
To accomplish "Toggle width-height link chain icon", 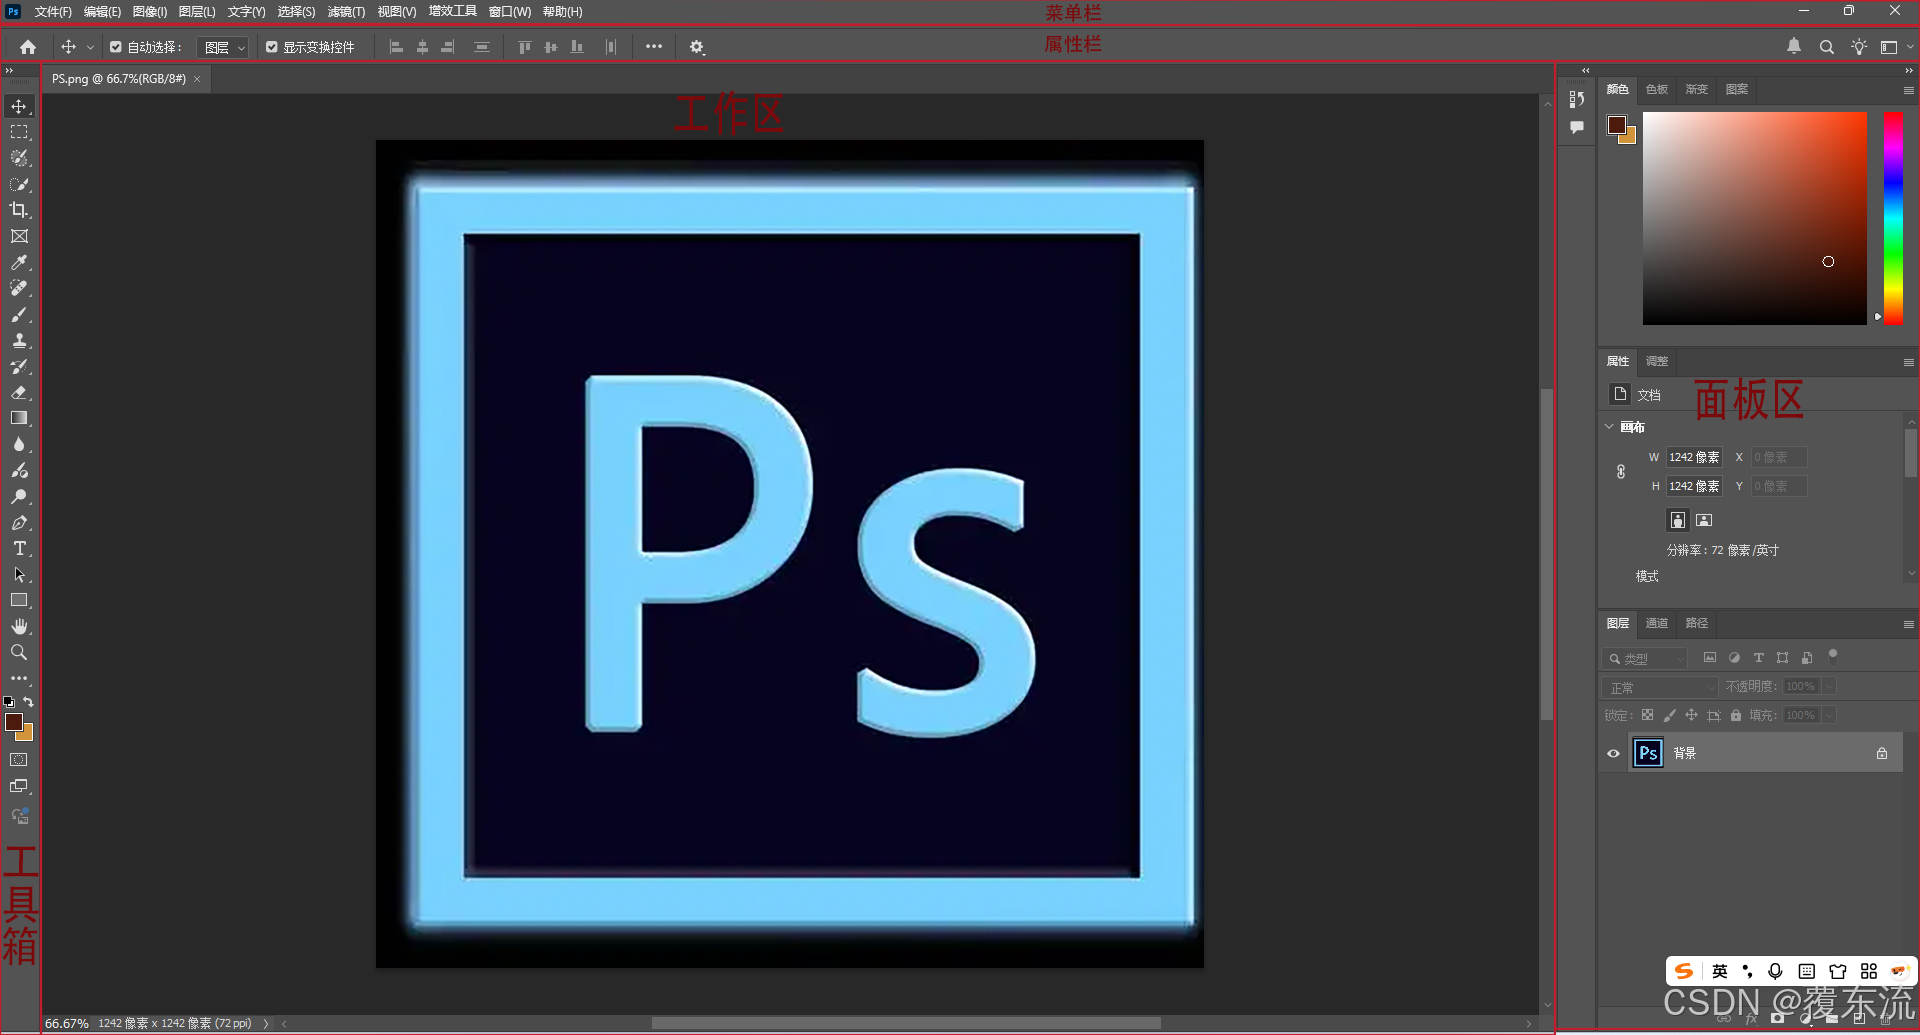I will (1621, 472).
